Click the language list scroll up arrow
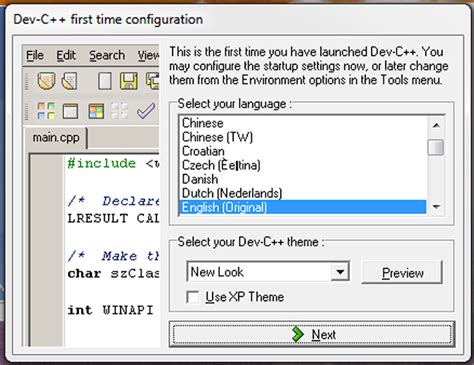The image size is (474, 365). 436,126
